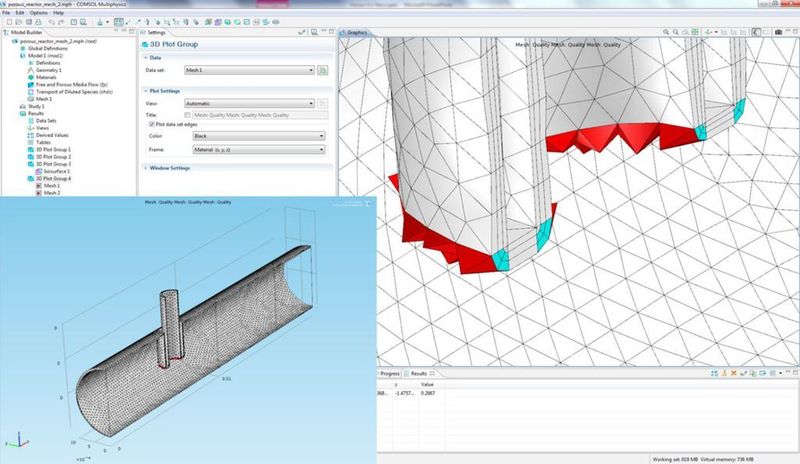The width and height of the screenshot is (800, 464).
Task: Select 3D Plot Group 2 in tree
Action: [x=53, y=156]
